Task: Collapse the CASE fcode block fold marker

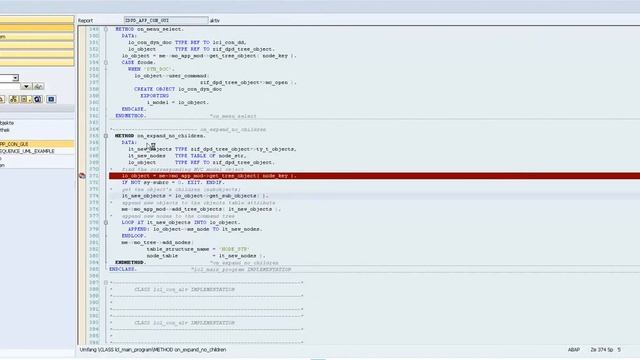Action: coord(106,62)
